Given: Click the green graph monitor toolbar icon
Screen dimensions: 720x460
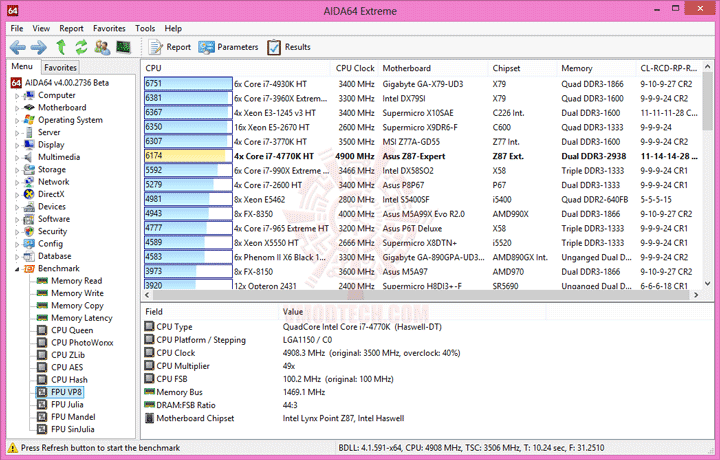Looking at the screenshot, I should [123, 46].
